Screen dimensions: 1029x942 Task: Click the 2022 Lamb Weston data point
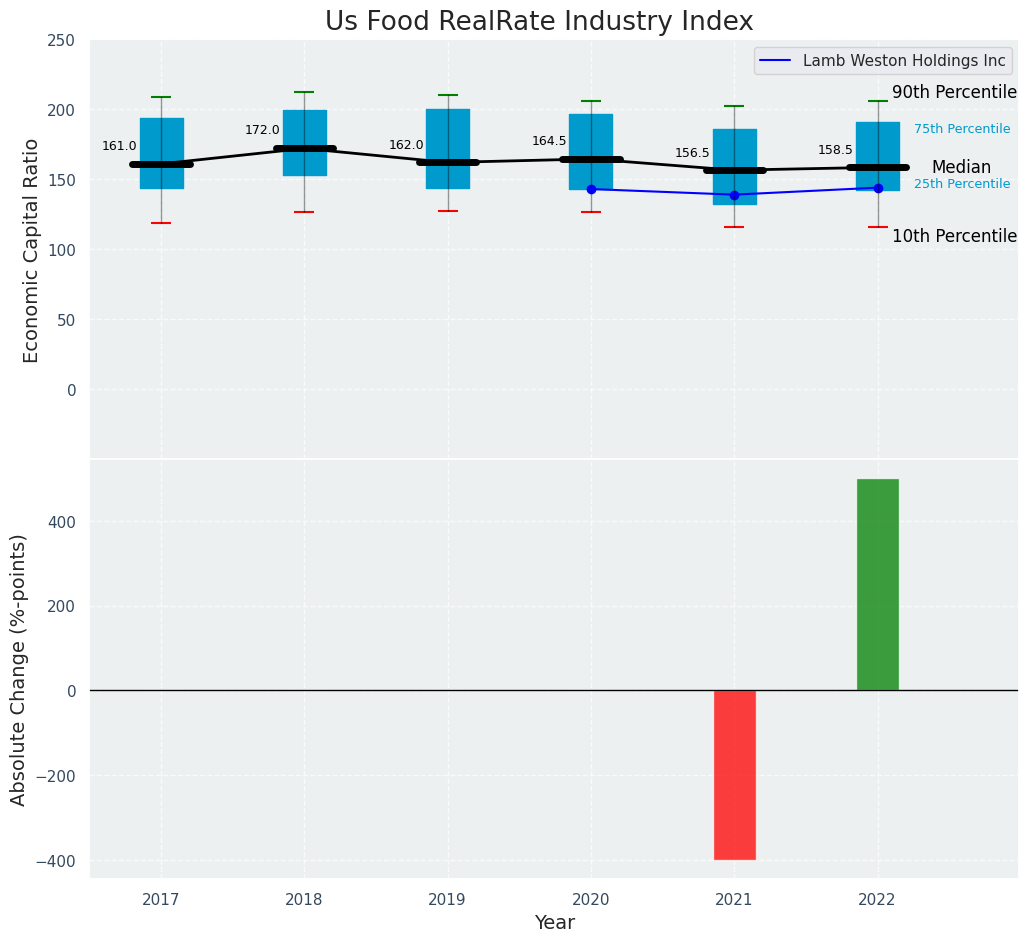[x=878, y=188]
